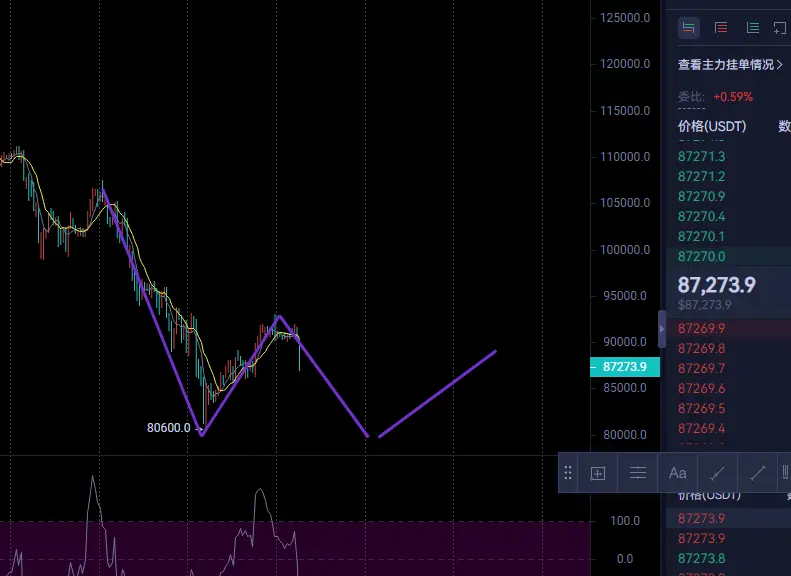
Task: Select bid price 87269.6
Action: [x=701, y=388]
